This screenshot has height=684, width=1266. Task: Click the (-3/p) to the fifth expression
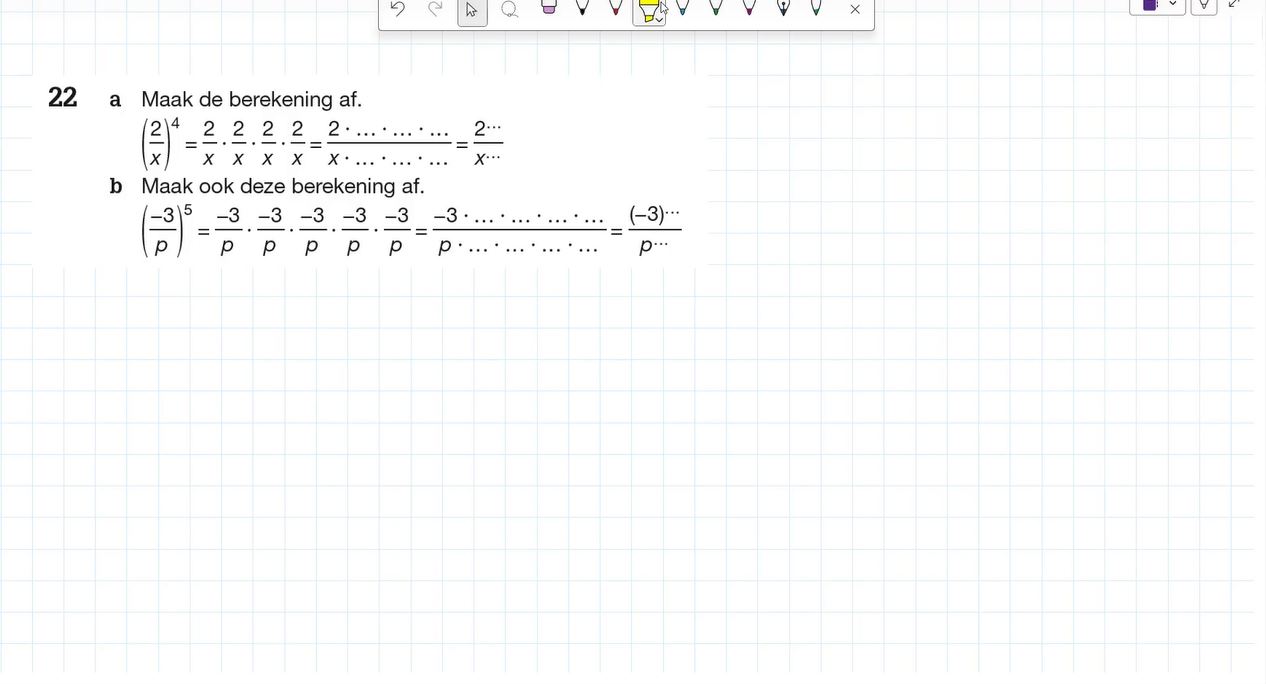(166, 231)
